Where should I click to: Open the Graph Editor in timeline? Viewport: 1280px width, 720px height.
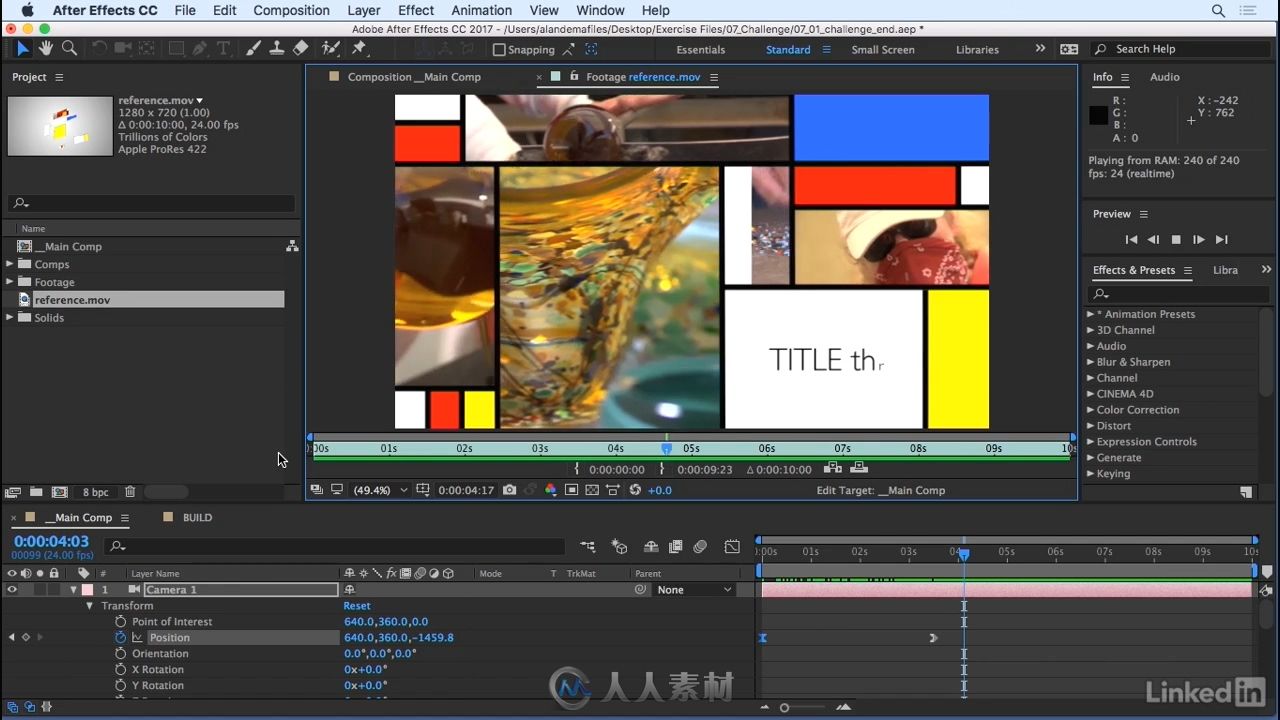tap(732, 547)
